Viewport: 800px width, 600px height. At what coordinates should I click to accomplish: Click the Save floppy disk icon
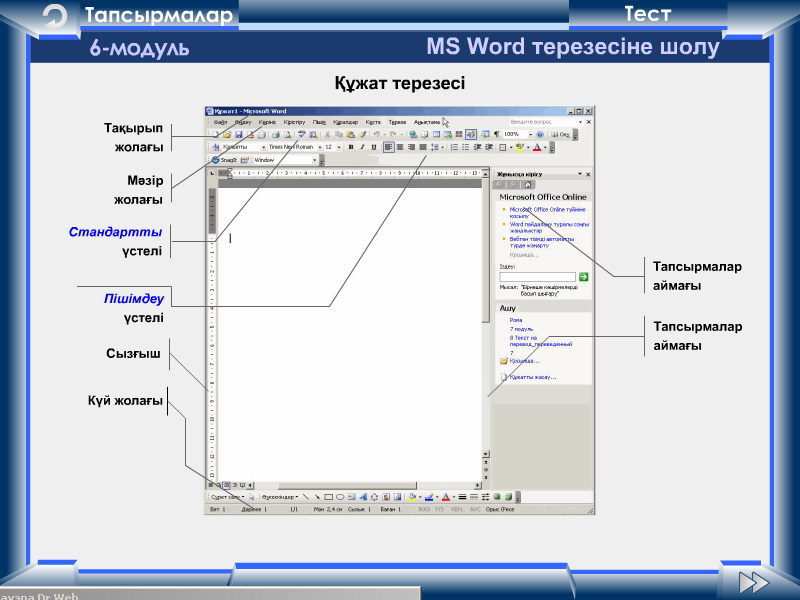coord(238,135)
